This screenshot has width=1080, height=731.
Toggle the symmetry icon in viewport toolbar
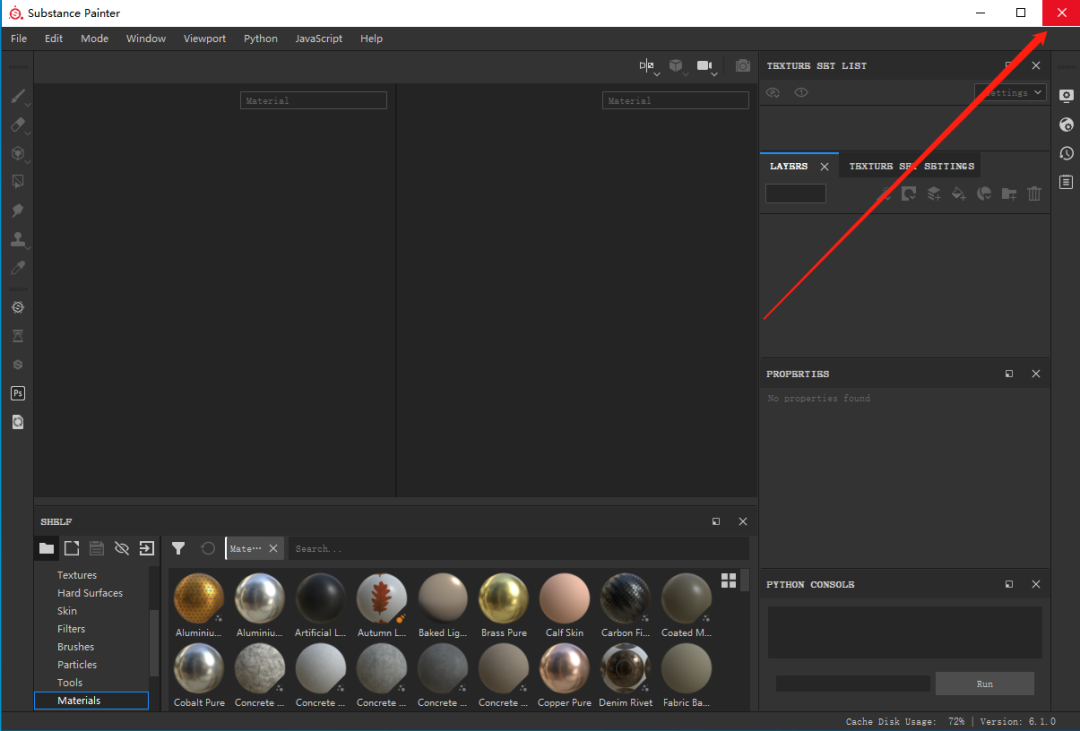coord(646,65)
